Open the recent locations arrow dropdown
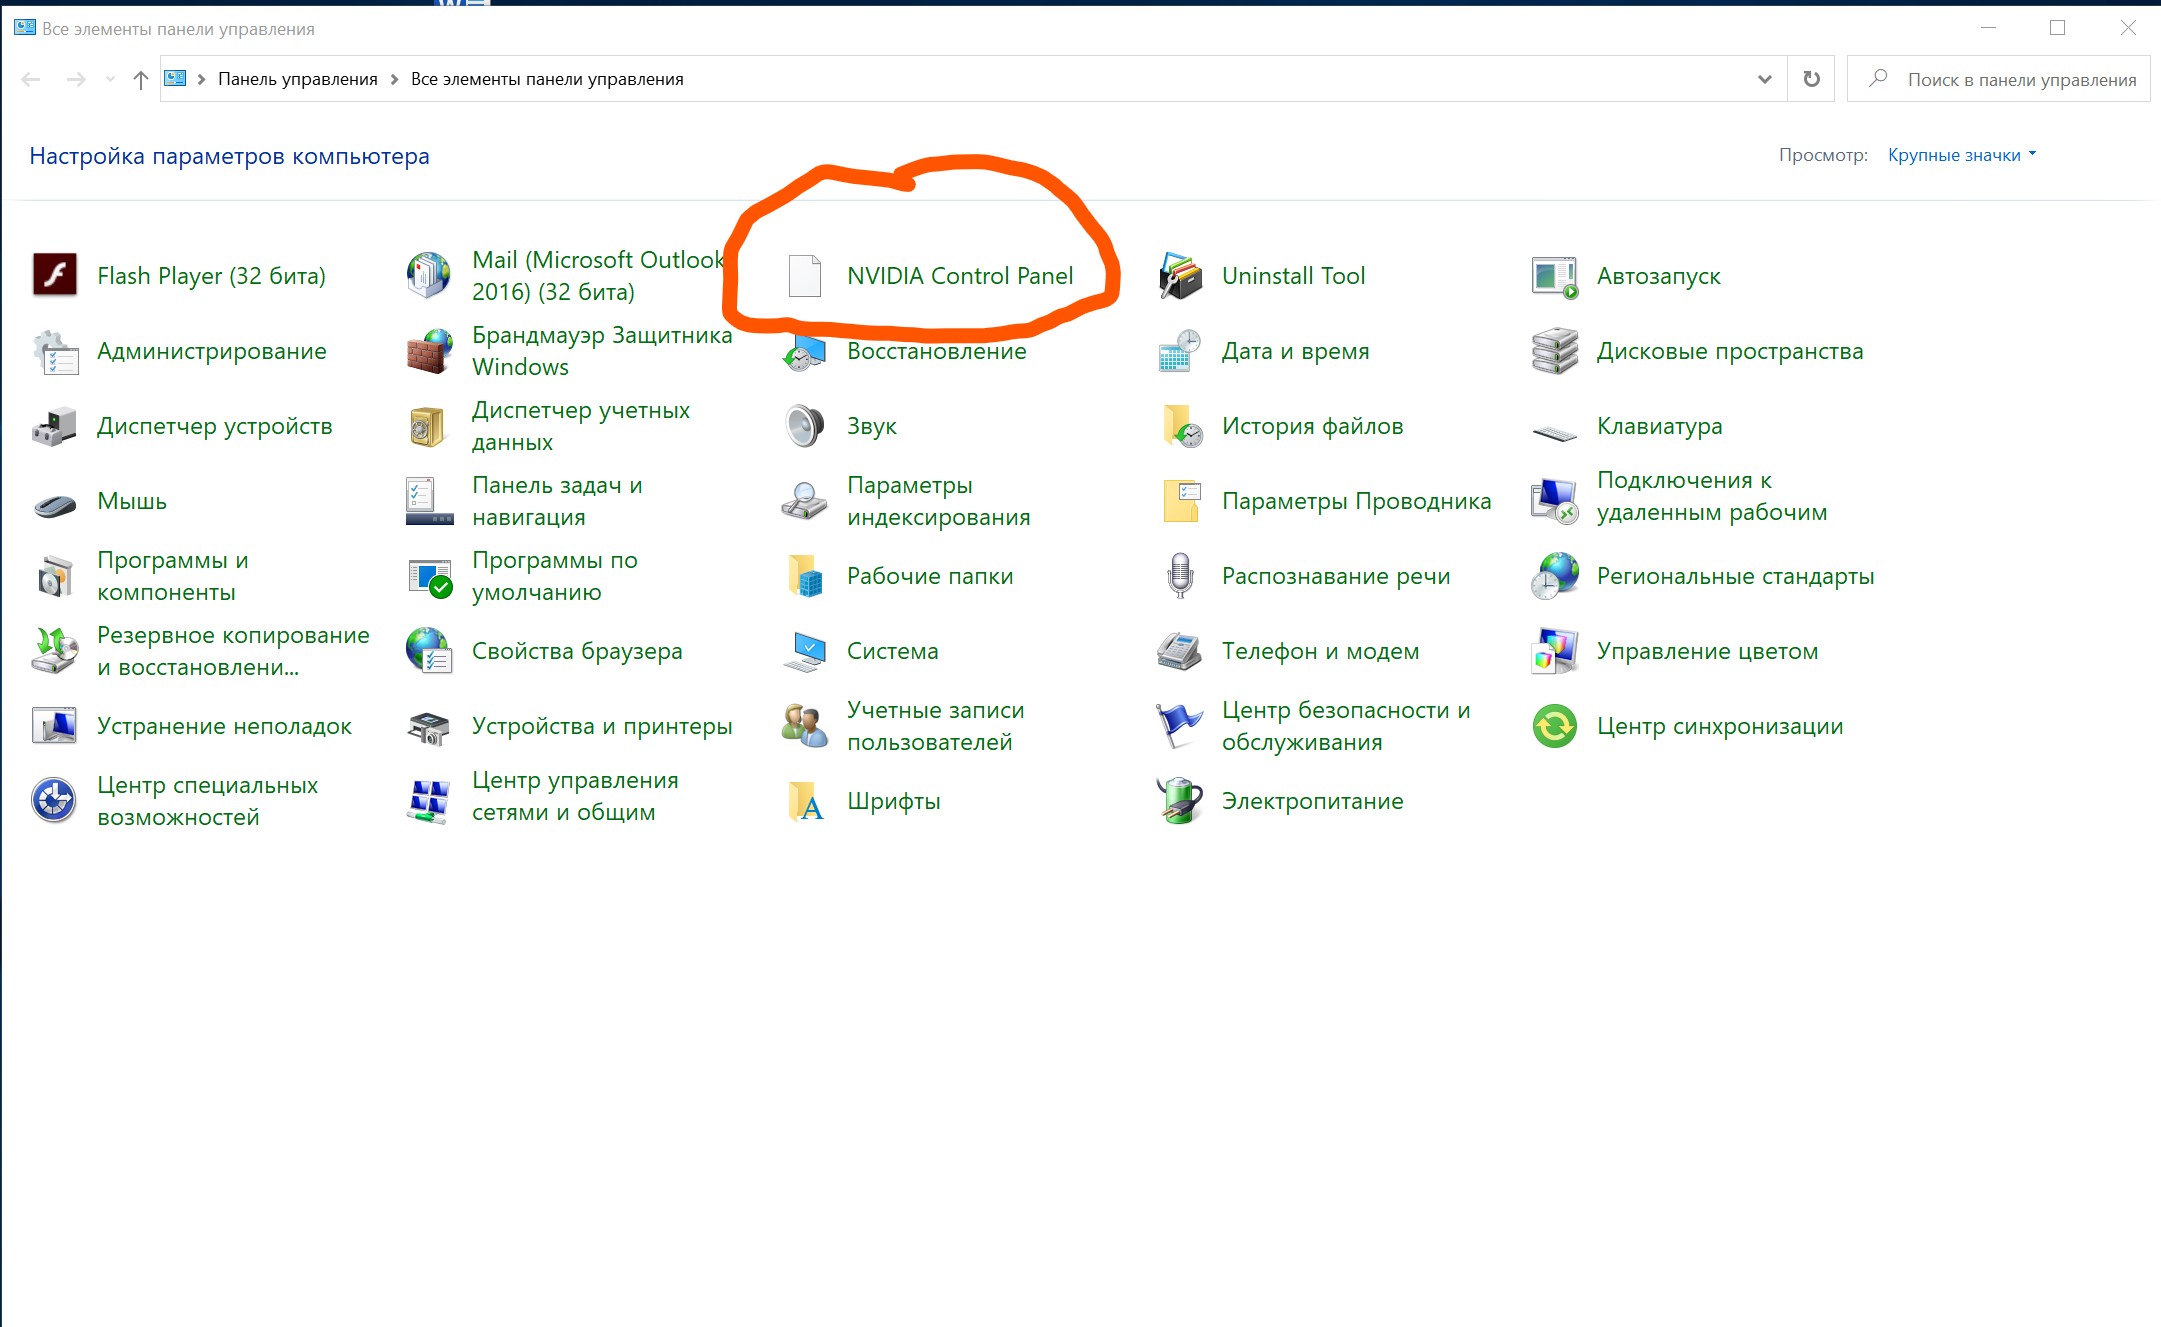Image resolution: width=2161 pixels, height=1327 pixels. click(x=110, y=79)
